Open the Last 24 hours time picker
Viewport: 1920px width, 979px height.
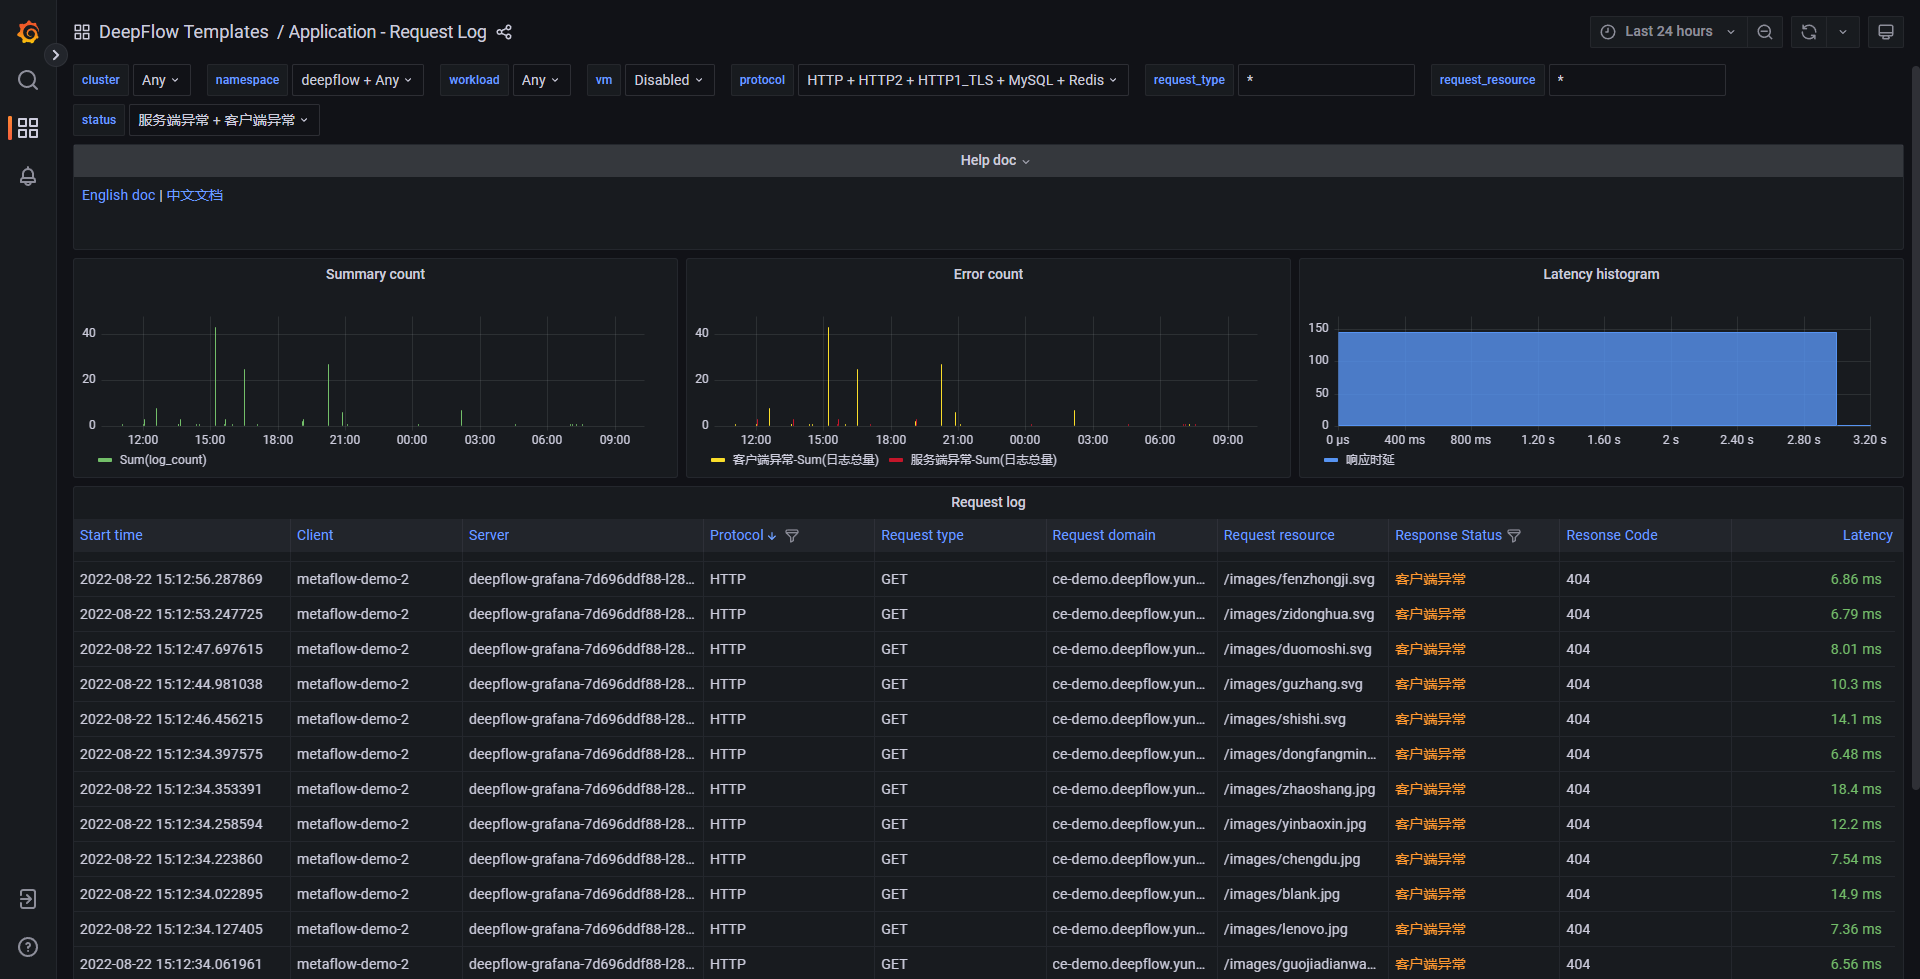pyautogui.click(x=1668, y=32)
